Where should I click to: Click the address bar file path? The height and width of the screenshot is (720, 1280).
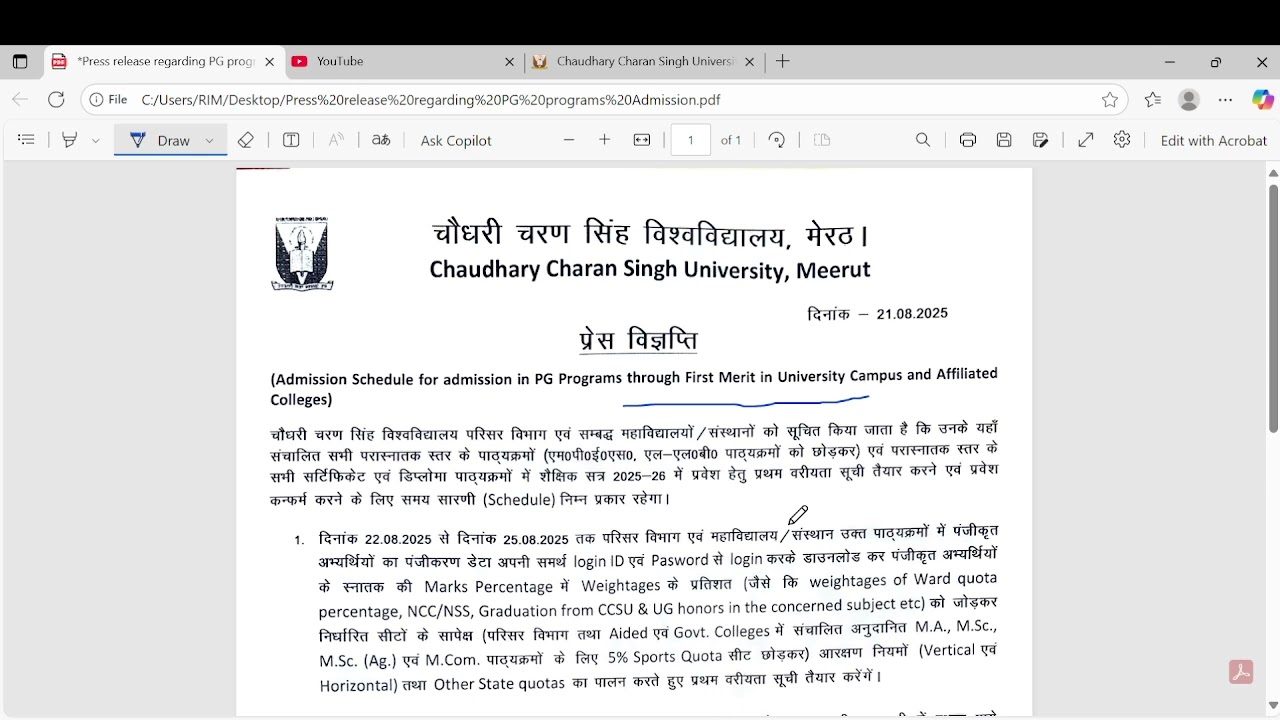431,100
